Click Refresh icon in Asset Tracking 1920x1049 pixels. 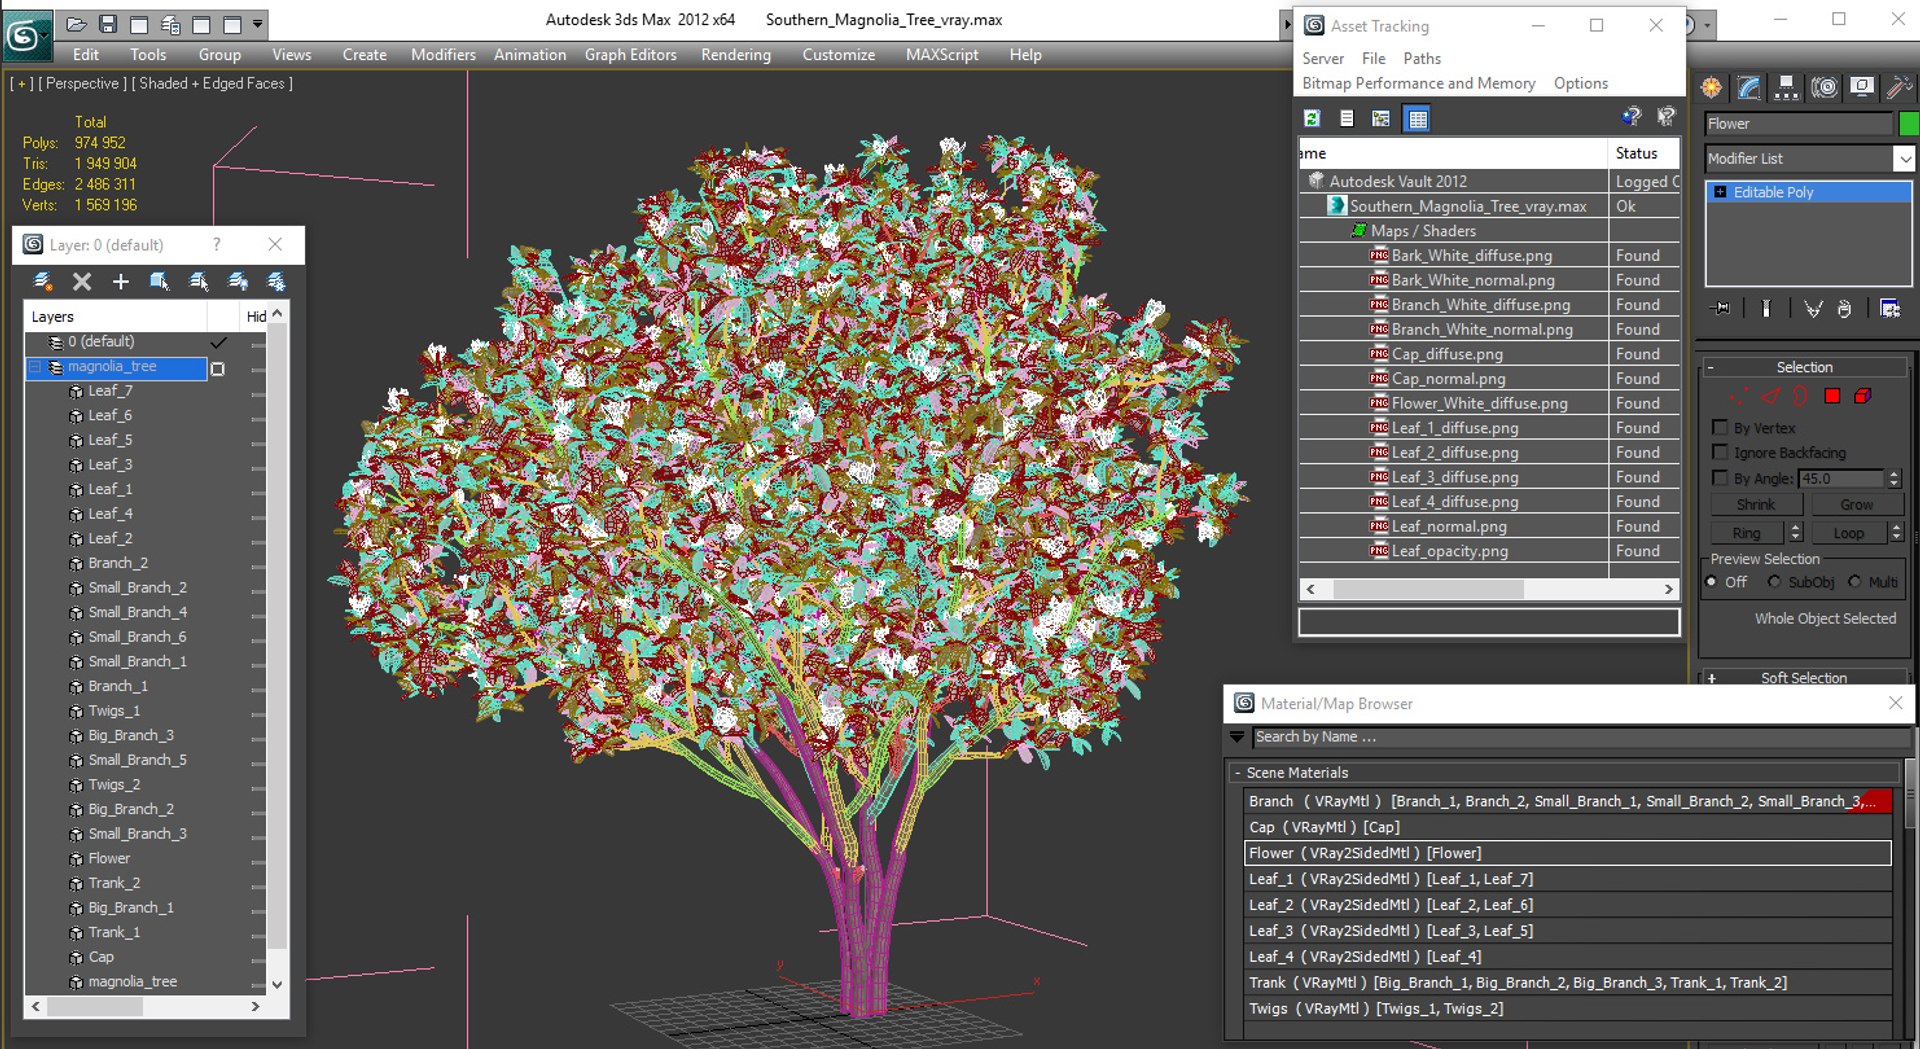(x=1312, y=119)
